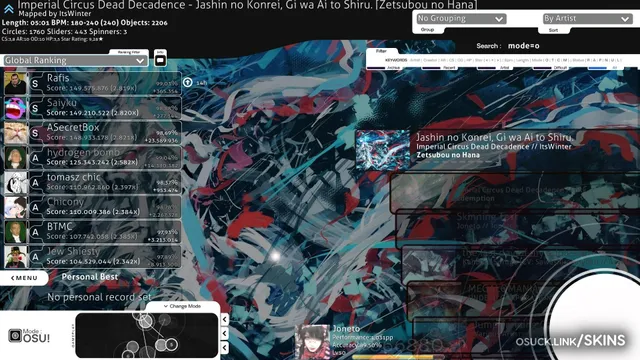
Task: Select the Filter tab
Action: pos(381,51)
